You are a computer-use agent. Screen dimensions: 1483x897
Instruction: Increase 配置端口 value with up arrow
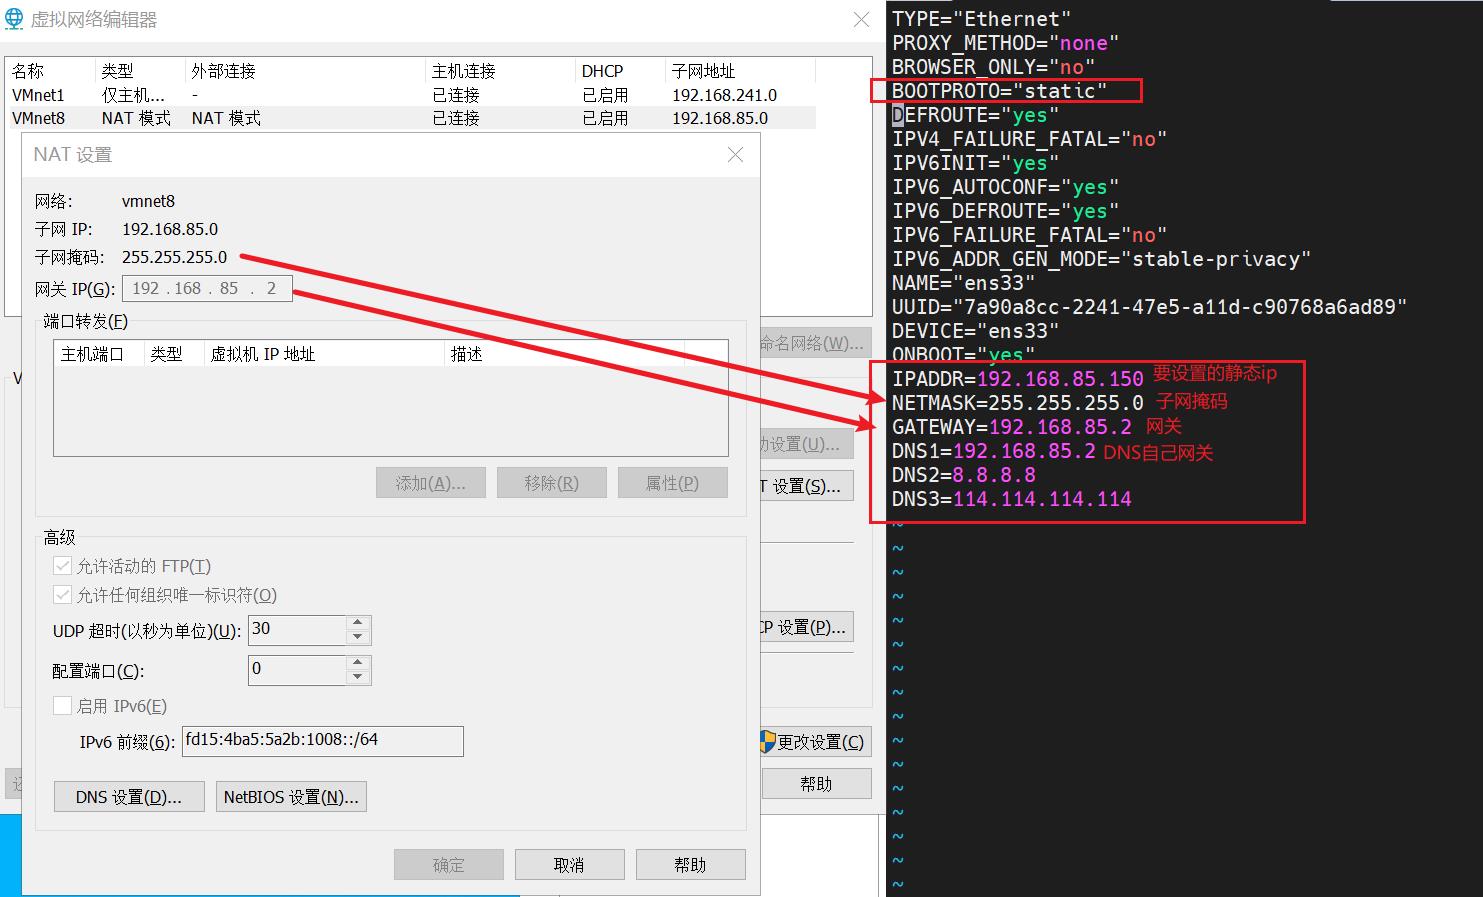(x=358, y=663)
